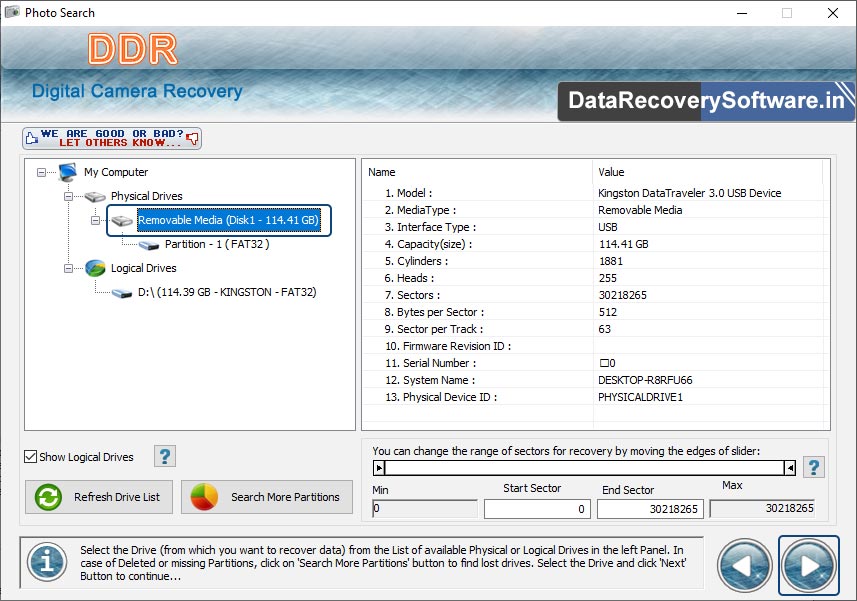Click the green refresh arrows icon
The image size is (857, 601).
coord(48,497)
